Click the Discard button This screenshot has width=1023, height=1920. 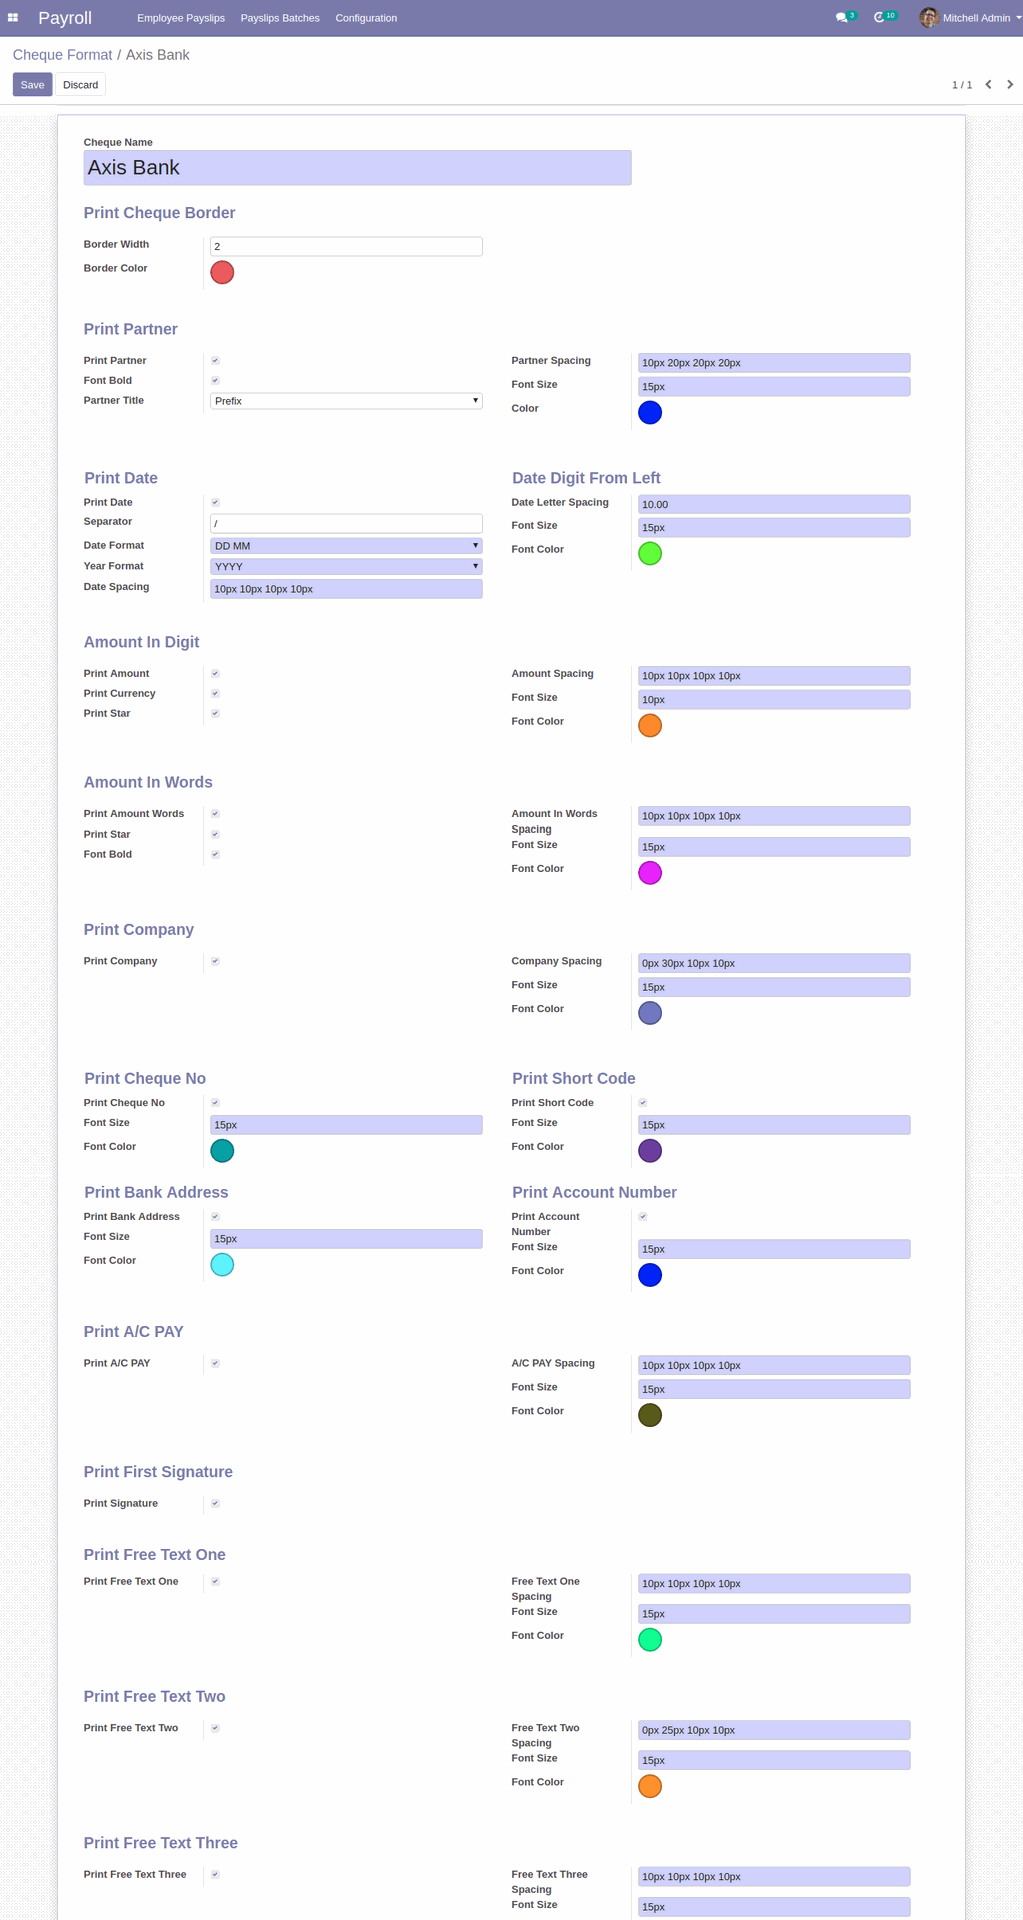(x=81, y=85)
